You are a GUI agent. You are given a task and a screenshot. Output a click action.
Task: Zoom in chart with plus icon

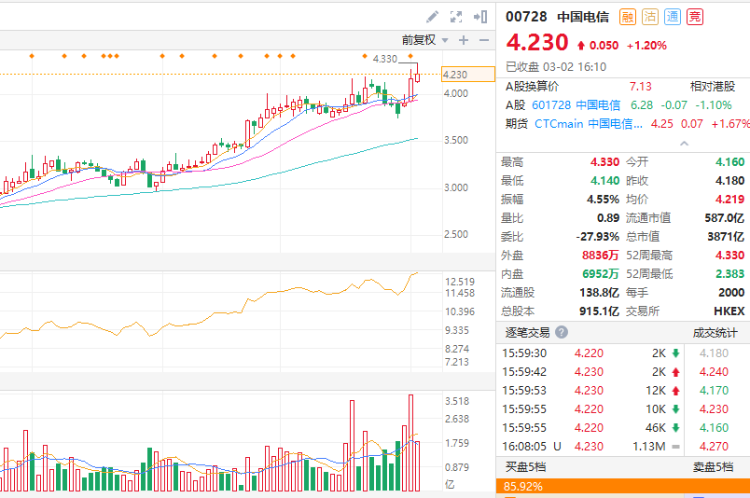click(x=463, y=40)
